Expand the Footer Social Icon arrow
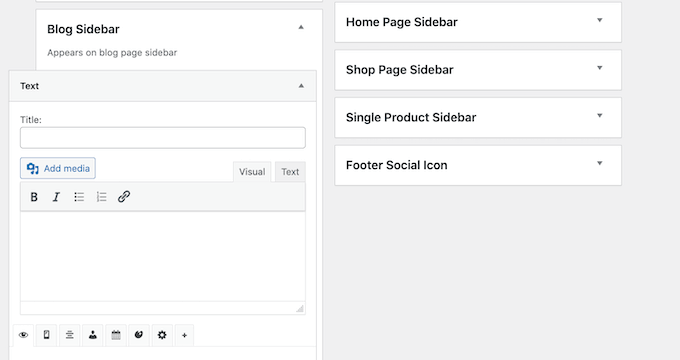Screen dimensions: 680x360 click(x=600, y=163)
